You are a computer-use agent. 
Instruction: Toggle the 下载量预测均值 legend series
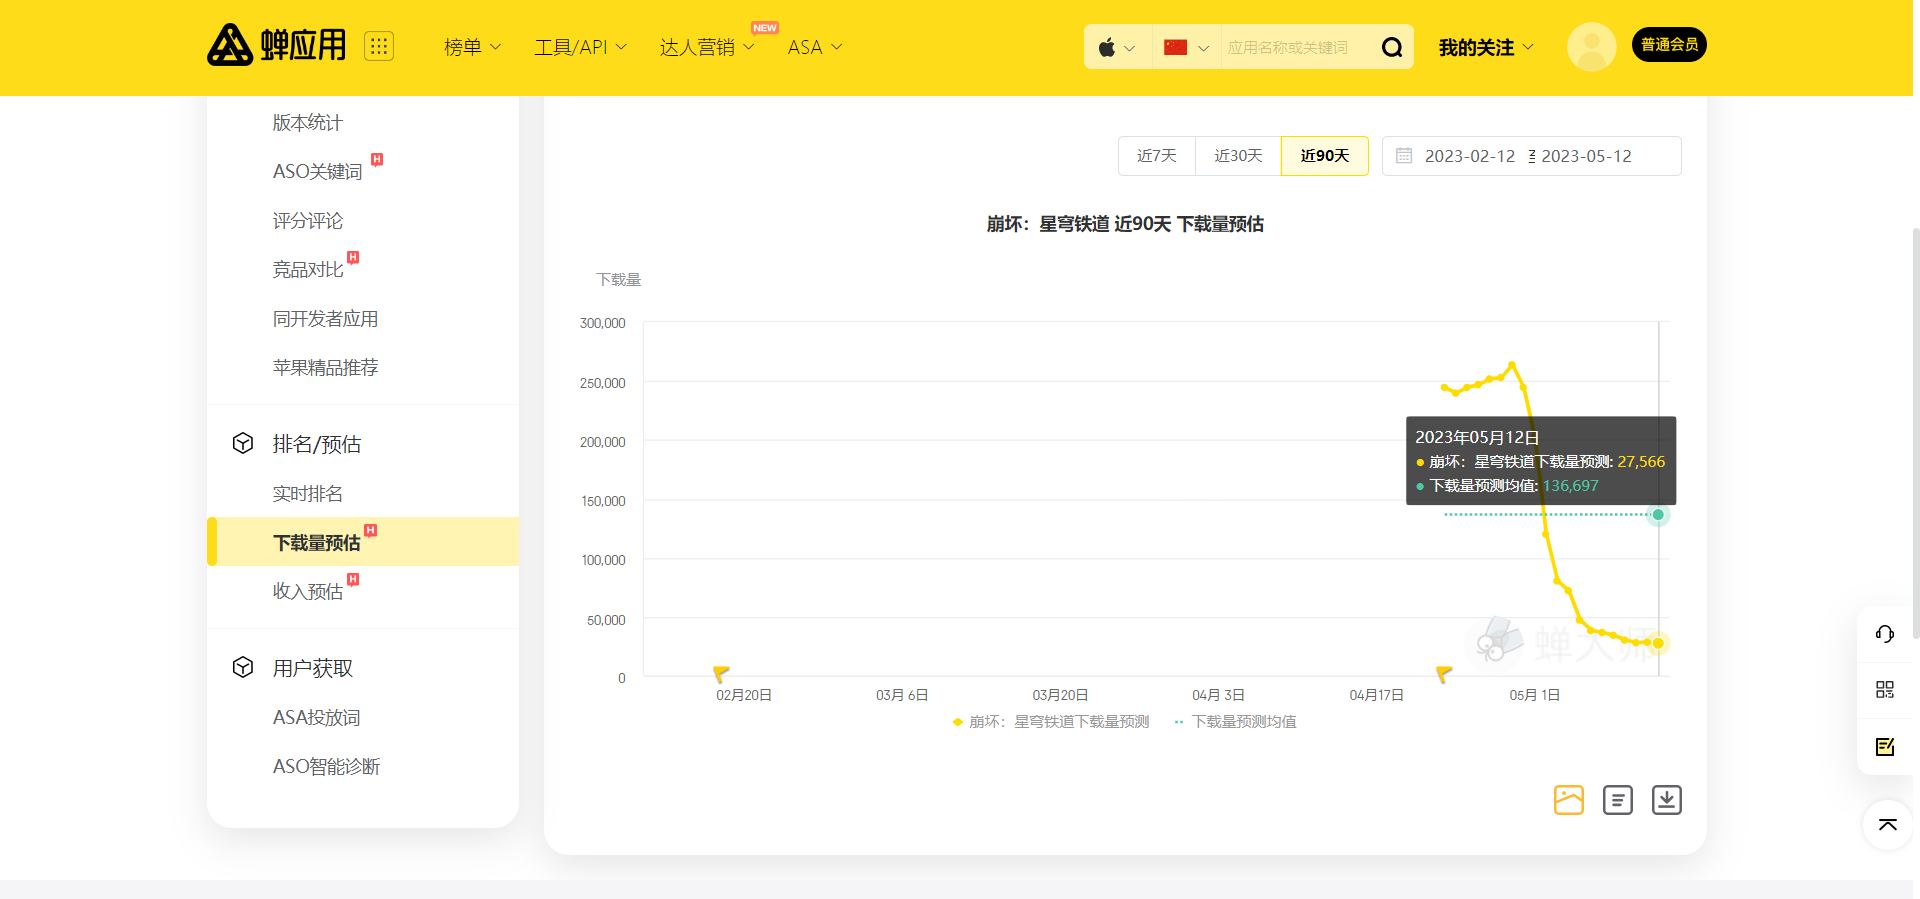tap(1235, 721)
